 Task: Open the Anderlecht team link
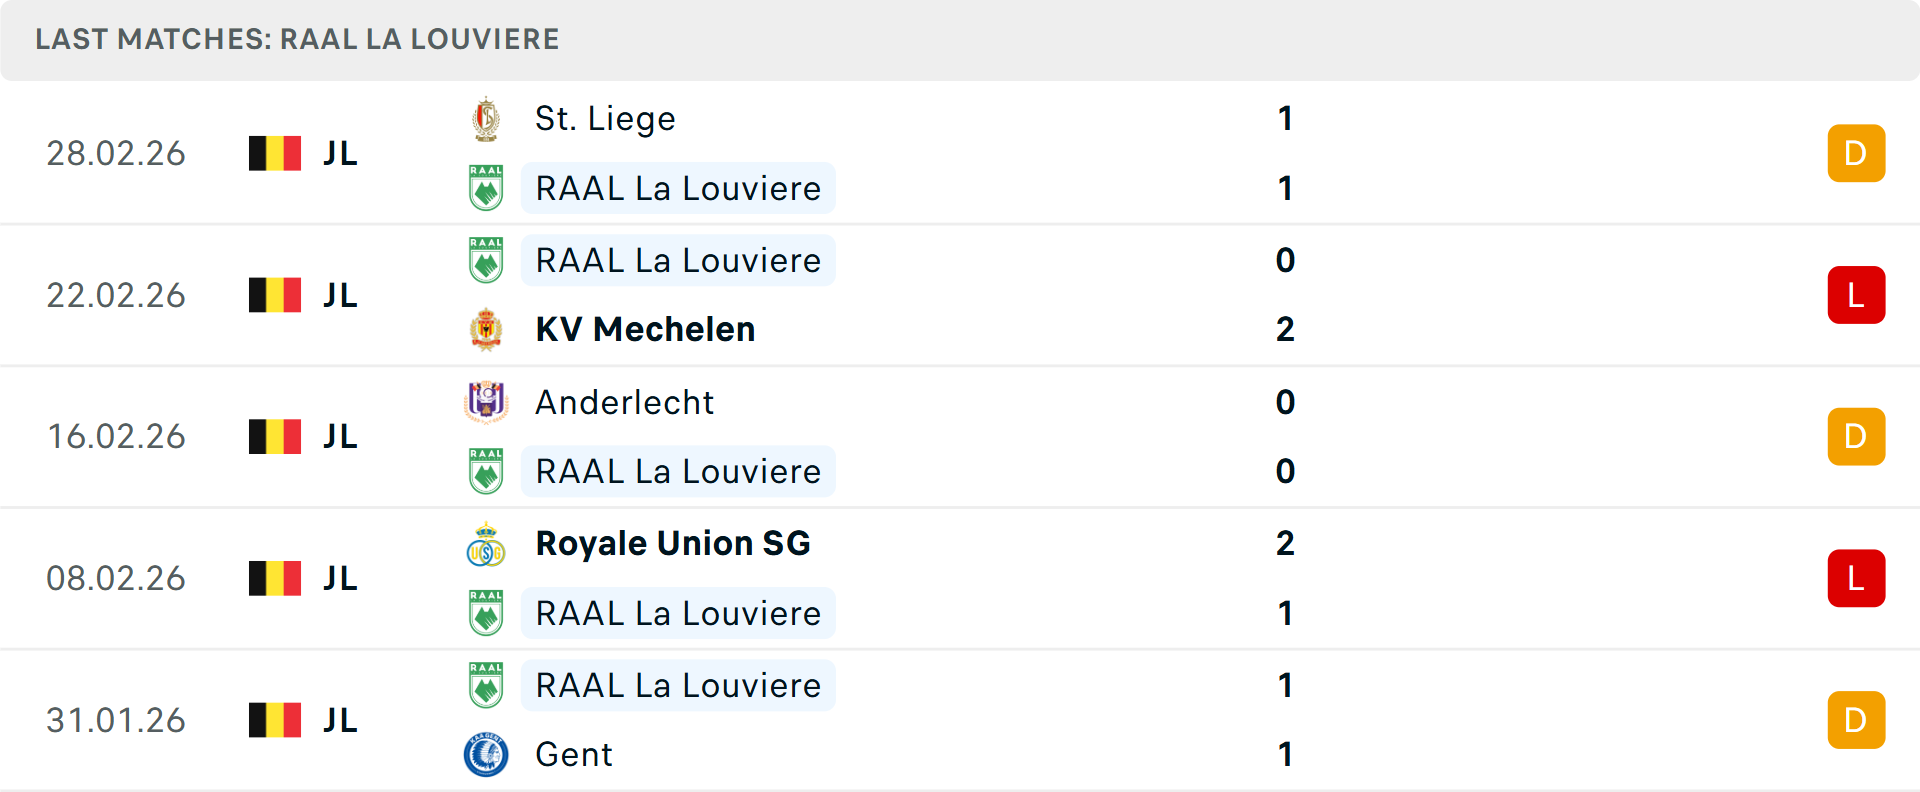point(624,402)
